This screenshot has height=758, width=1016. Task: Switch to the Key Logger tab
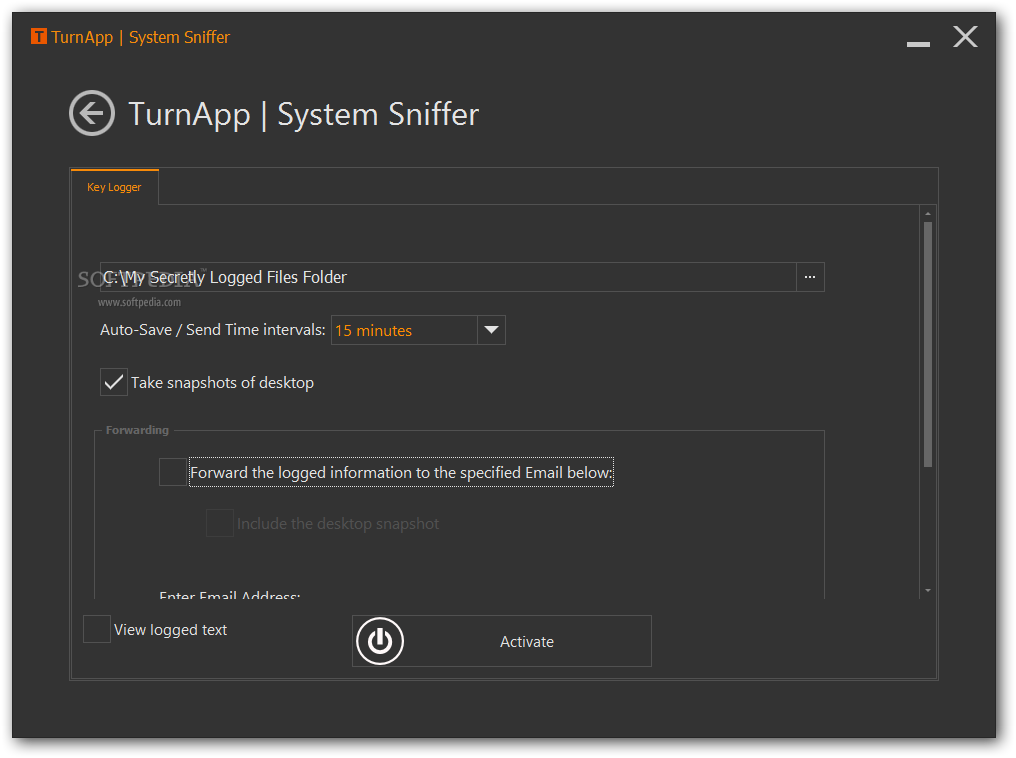114,187
